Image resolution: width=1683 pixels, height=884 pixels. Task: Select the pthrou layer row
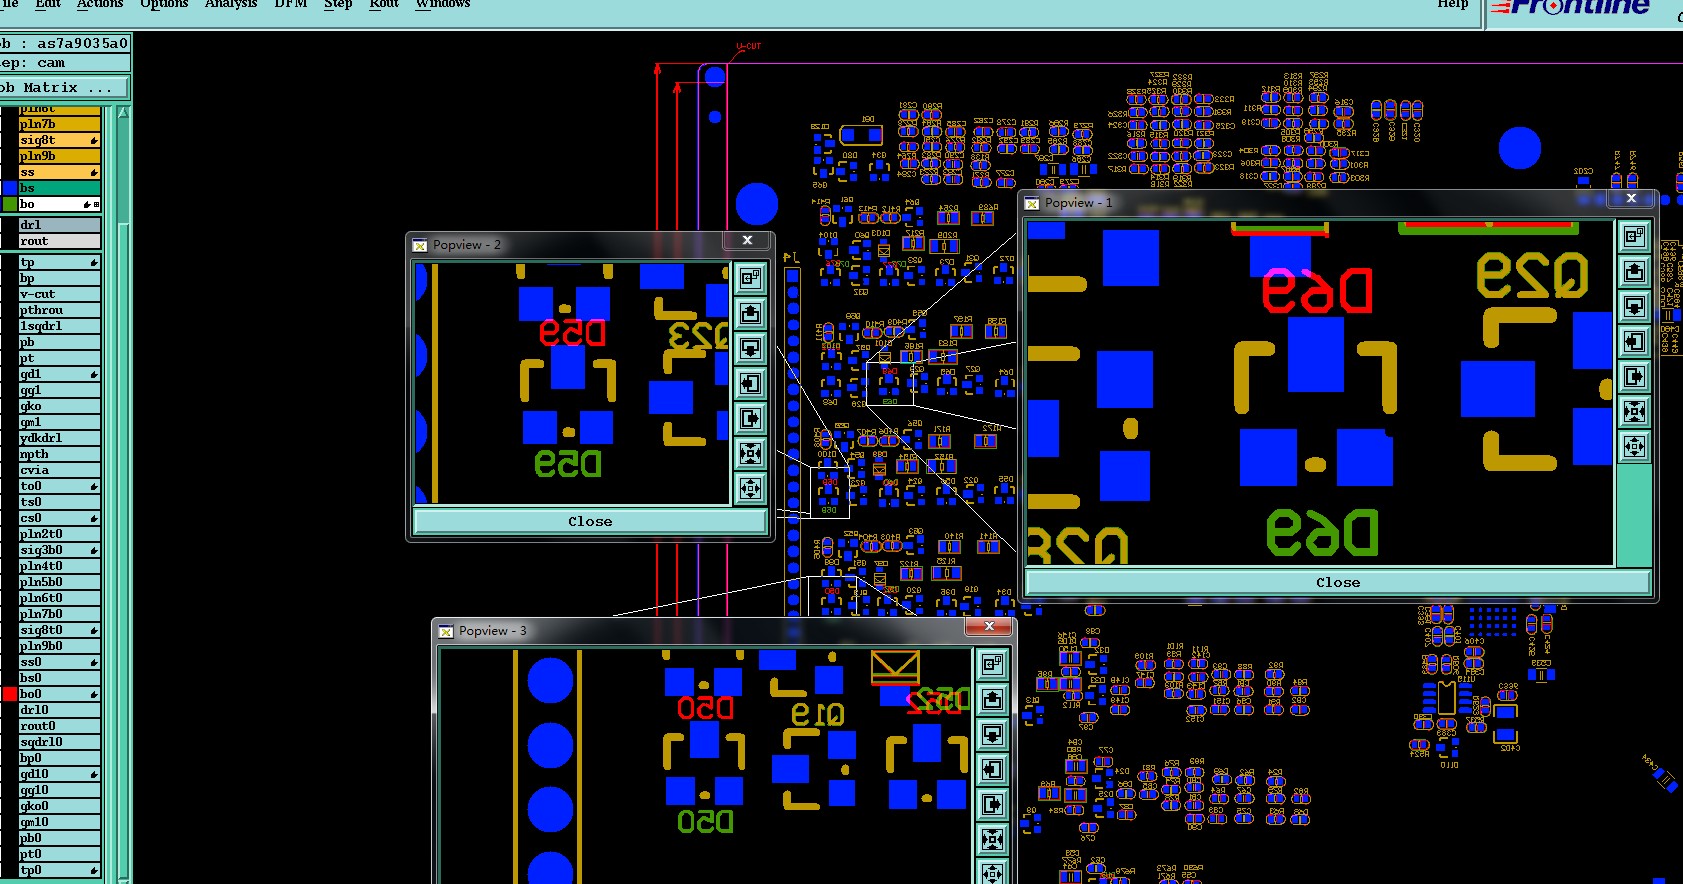tap(60, 310)
